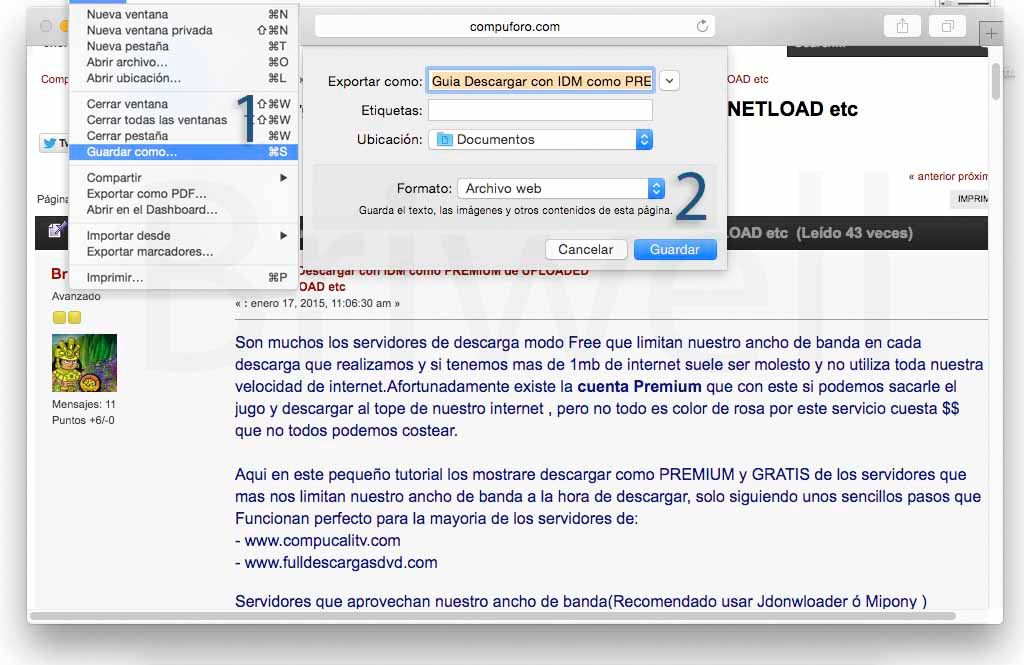Click the Guardar button

point(675,250)
